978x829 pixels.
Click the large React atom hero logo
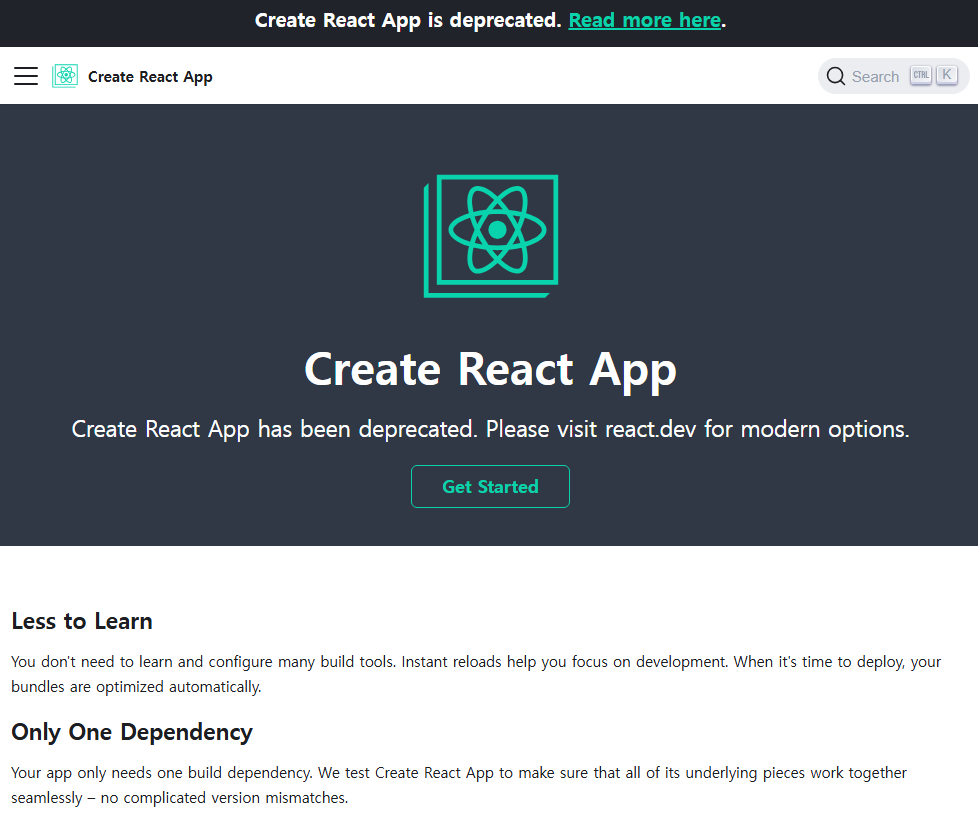pyautogui.click(x=491, y=236)
